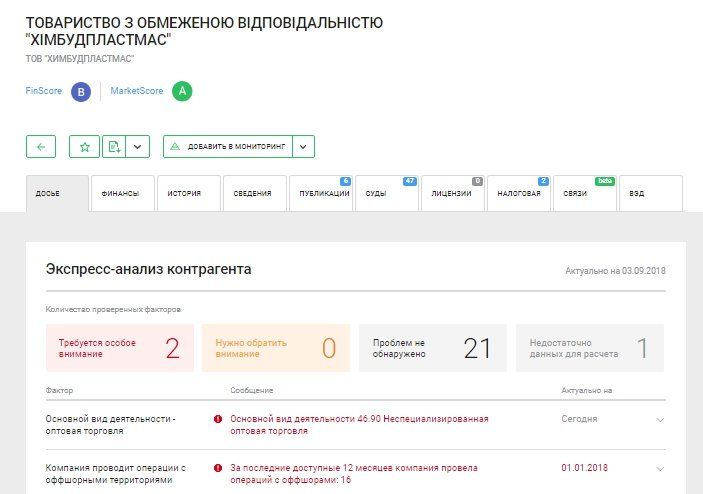The height and width of the screenshot is (494, 703).
Task: Click the MarketScore A badge
Action: tap(182, 91)
